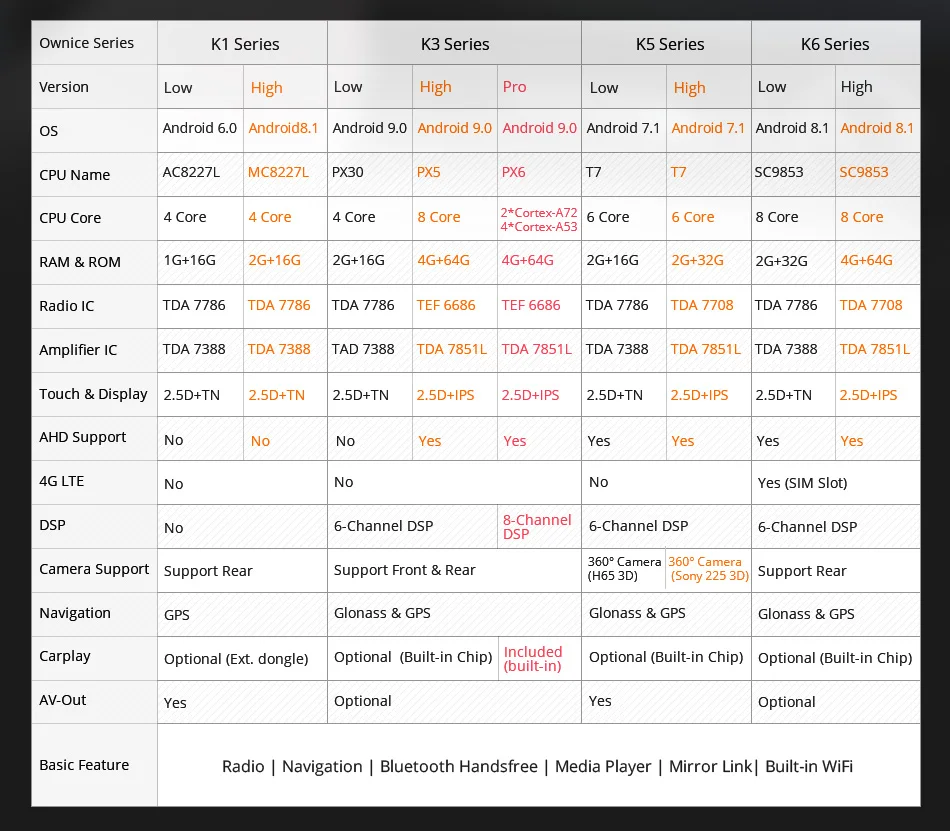The image size is (950, 831).
Task: Select the 360° Camera (Sony 225 3D) cell
Action: point(708,570)
